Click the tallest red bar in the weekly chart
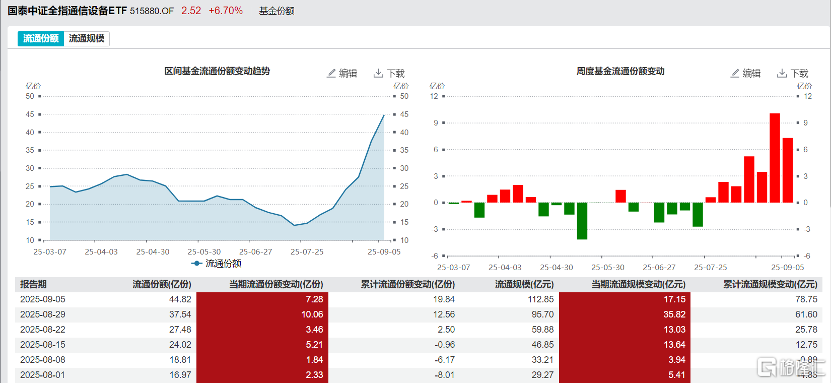Image resolution: width=832 pixels, height=384 pixels. (775, 158)
